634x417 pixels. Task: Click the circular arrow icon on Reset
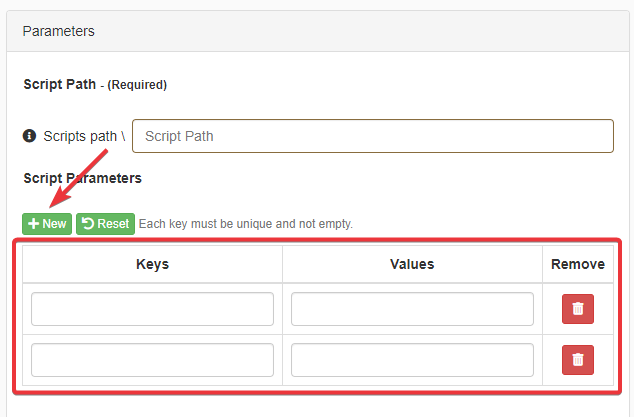tap(87, 224)
